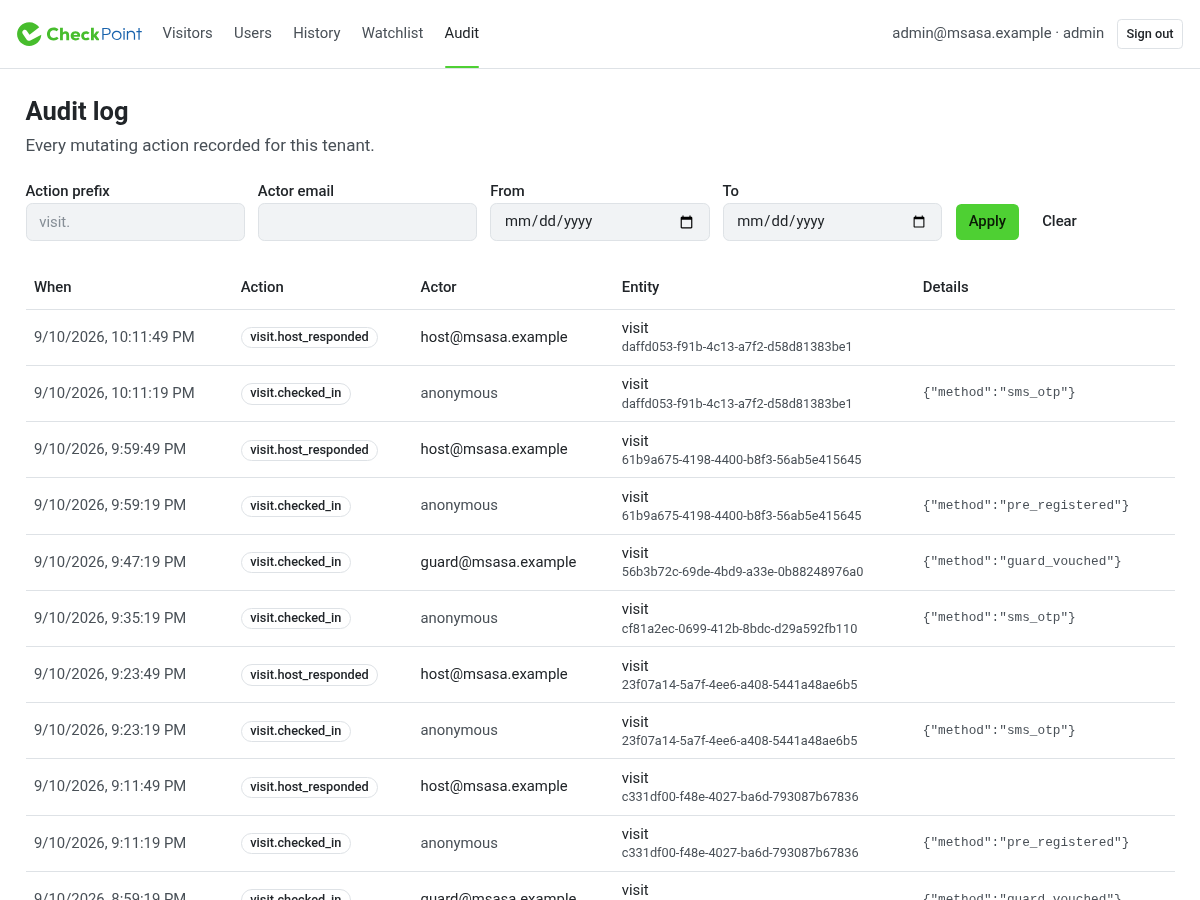Click visit.host_responded badge in 9:11:49 PM row
The image size is (1200, 900).
[x=309, y=787]
